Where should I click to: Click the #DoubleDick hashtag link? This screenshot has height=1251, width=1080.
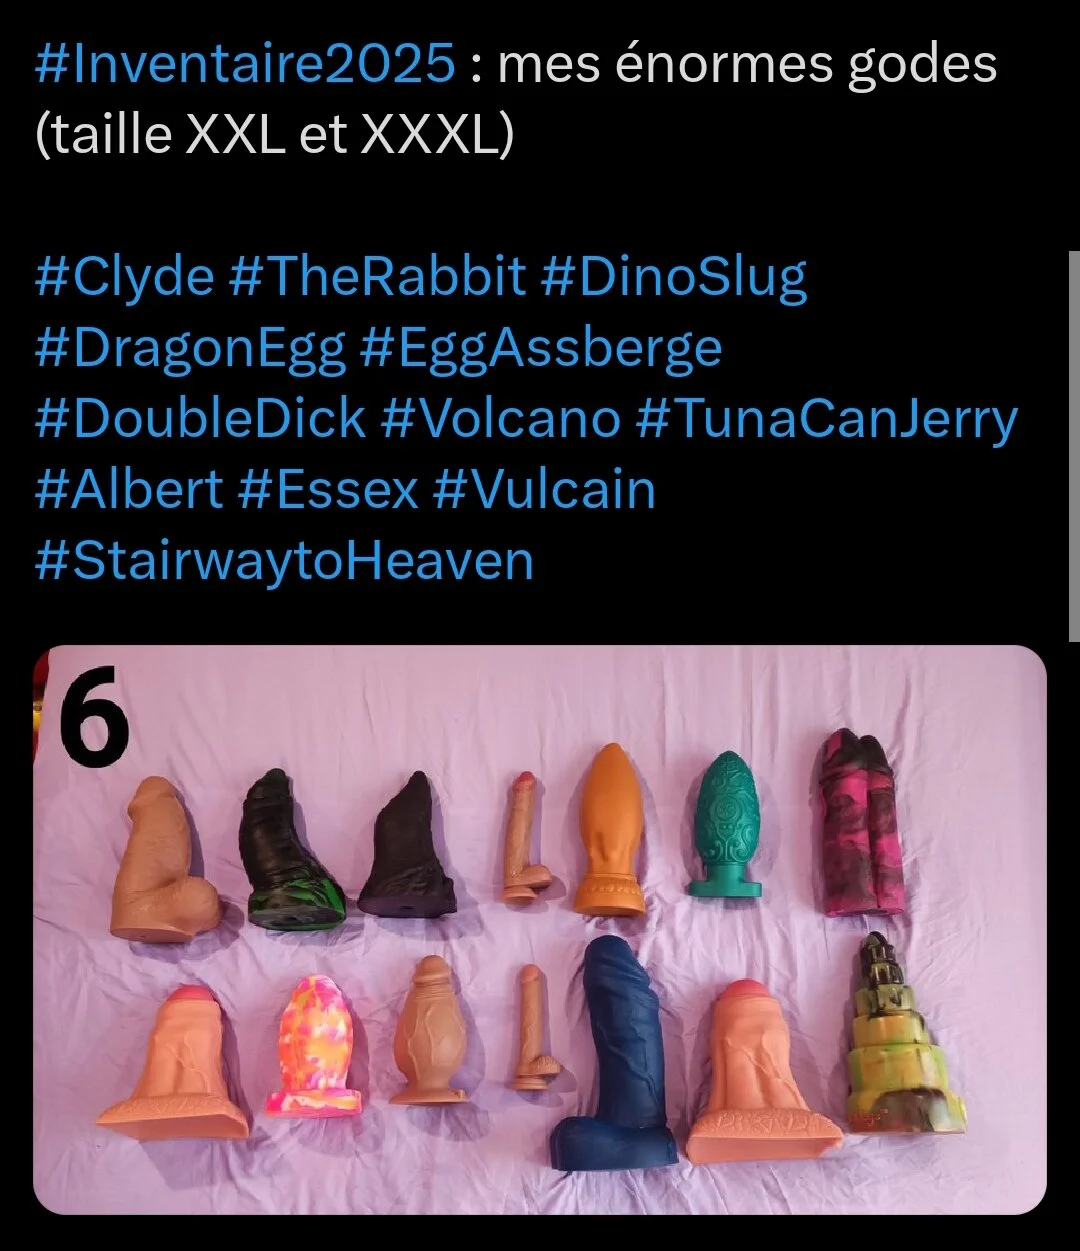click(200, 418)
